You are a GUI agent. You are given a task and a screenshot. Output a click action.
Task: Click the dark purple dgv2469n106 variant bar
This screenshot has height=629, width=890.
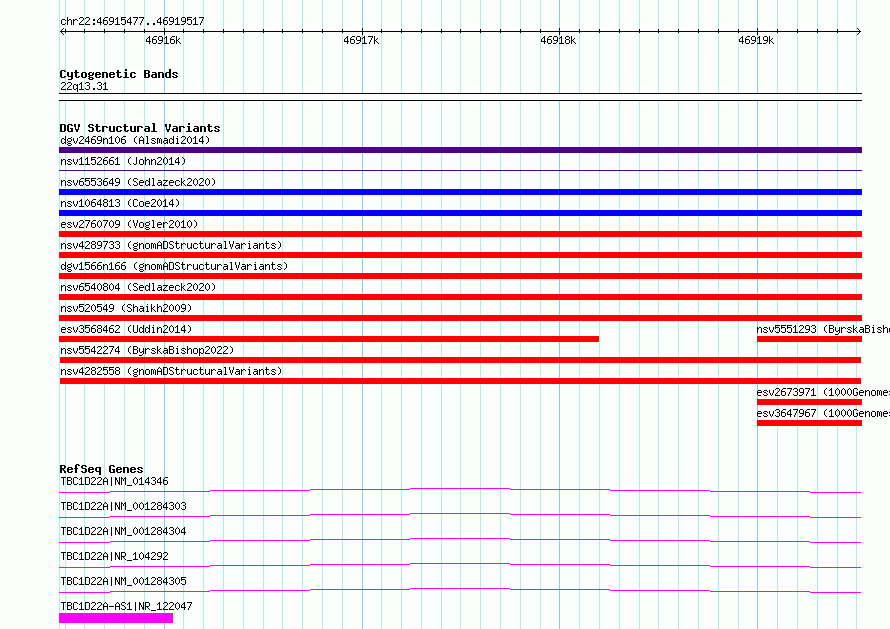click(x=460, y=150)
